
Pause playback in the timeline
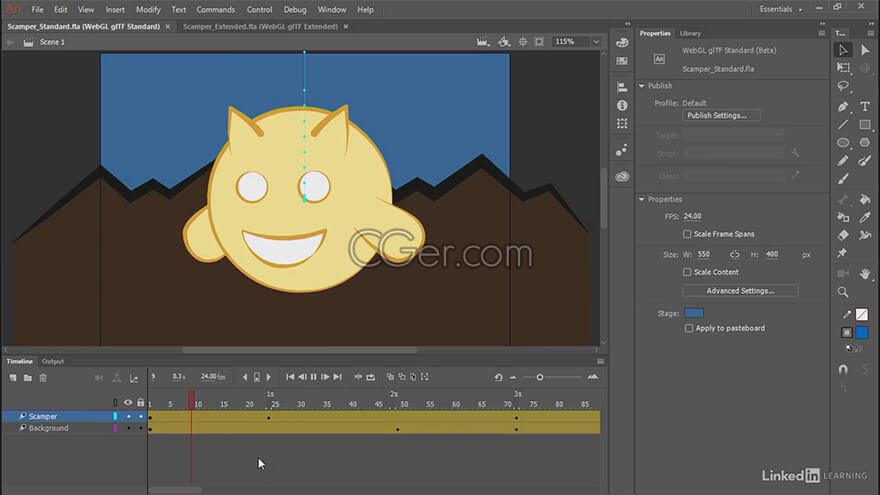[x=314, y=377]
